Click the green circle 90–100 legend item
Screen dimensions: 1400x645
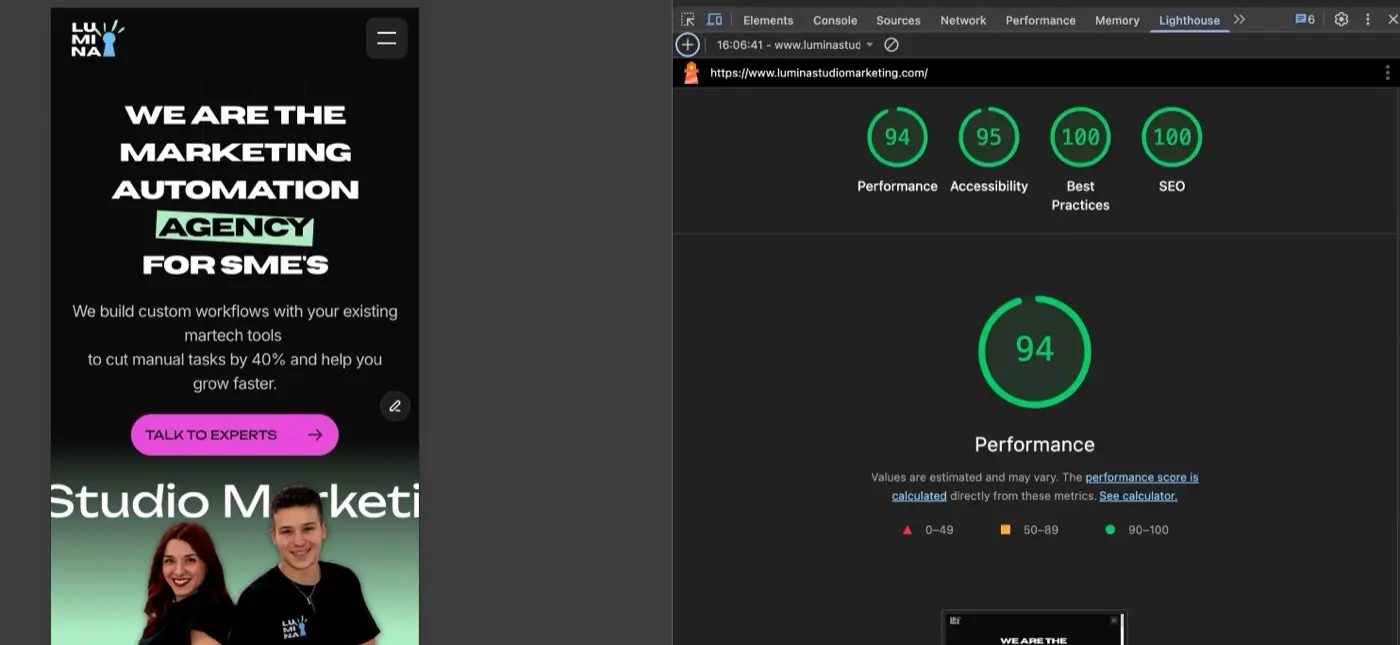click(1136, 530)
